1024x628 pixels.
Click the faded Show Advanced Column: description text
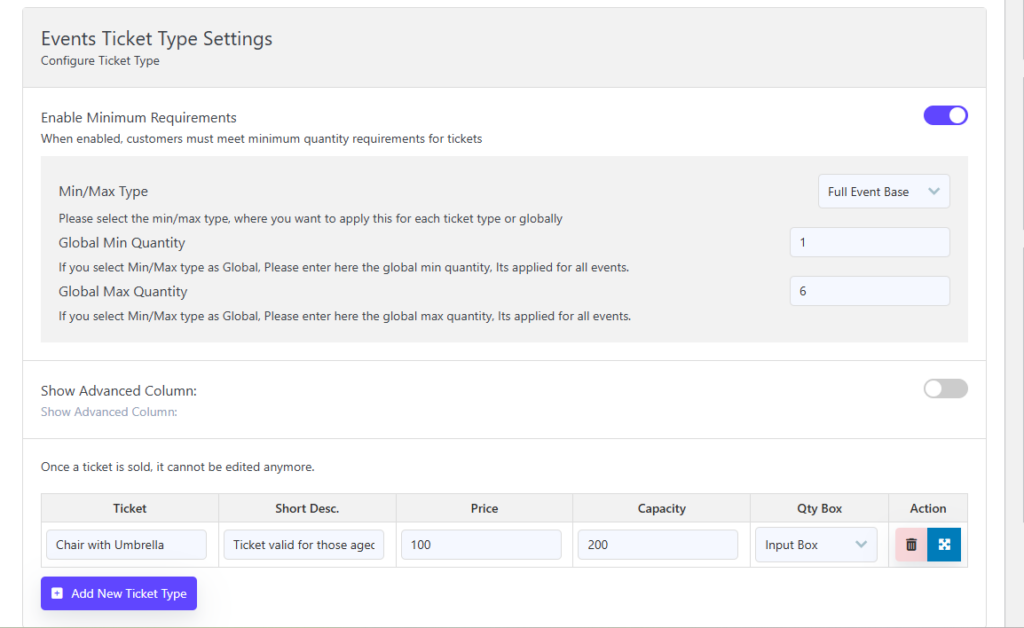coord(109,412)
